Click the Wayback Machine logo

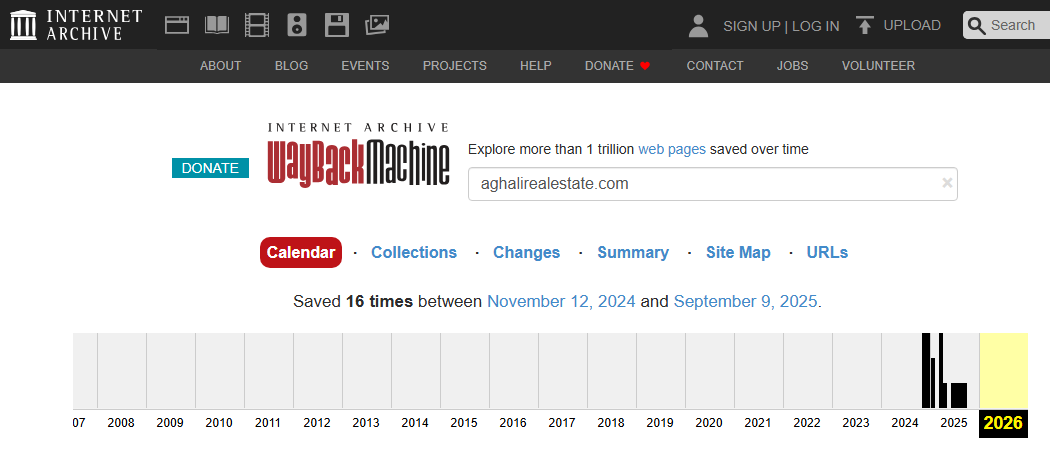click(358, 155)
